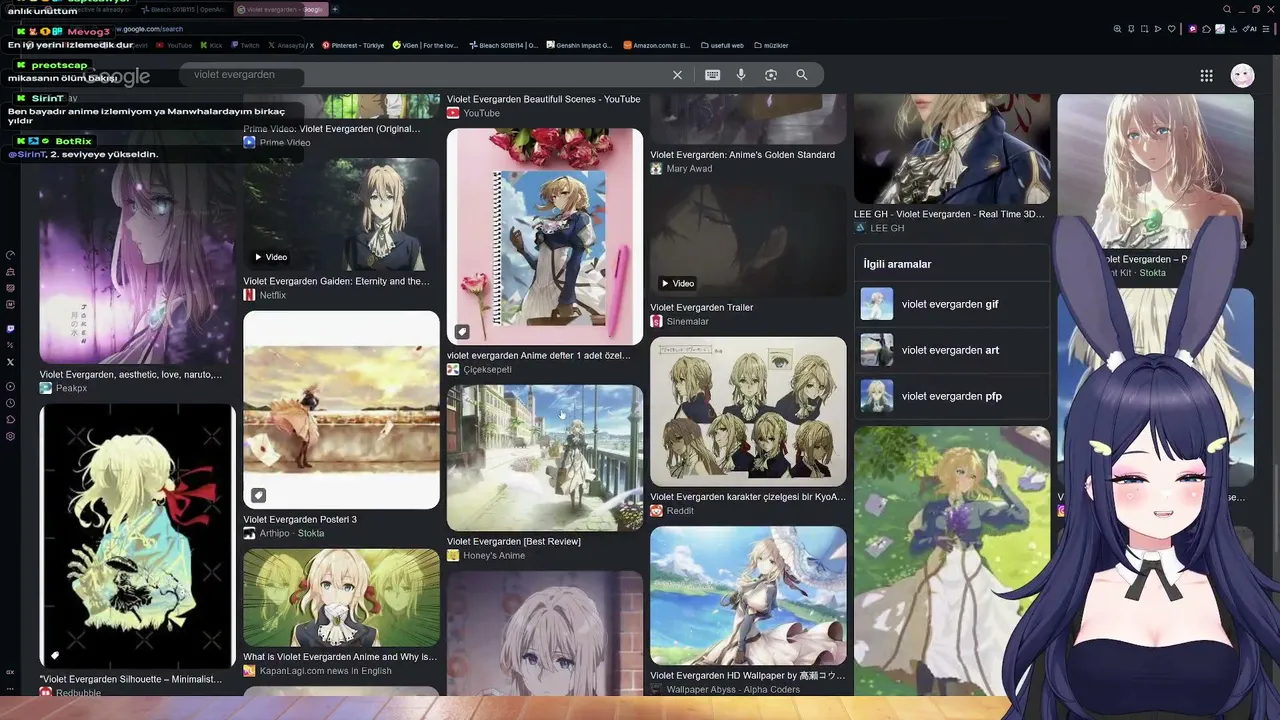Open the KapanLagi.com news image result
Screen dimensions: 1280x720
pos(341,598)
